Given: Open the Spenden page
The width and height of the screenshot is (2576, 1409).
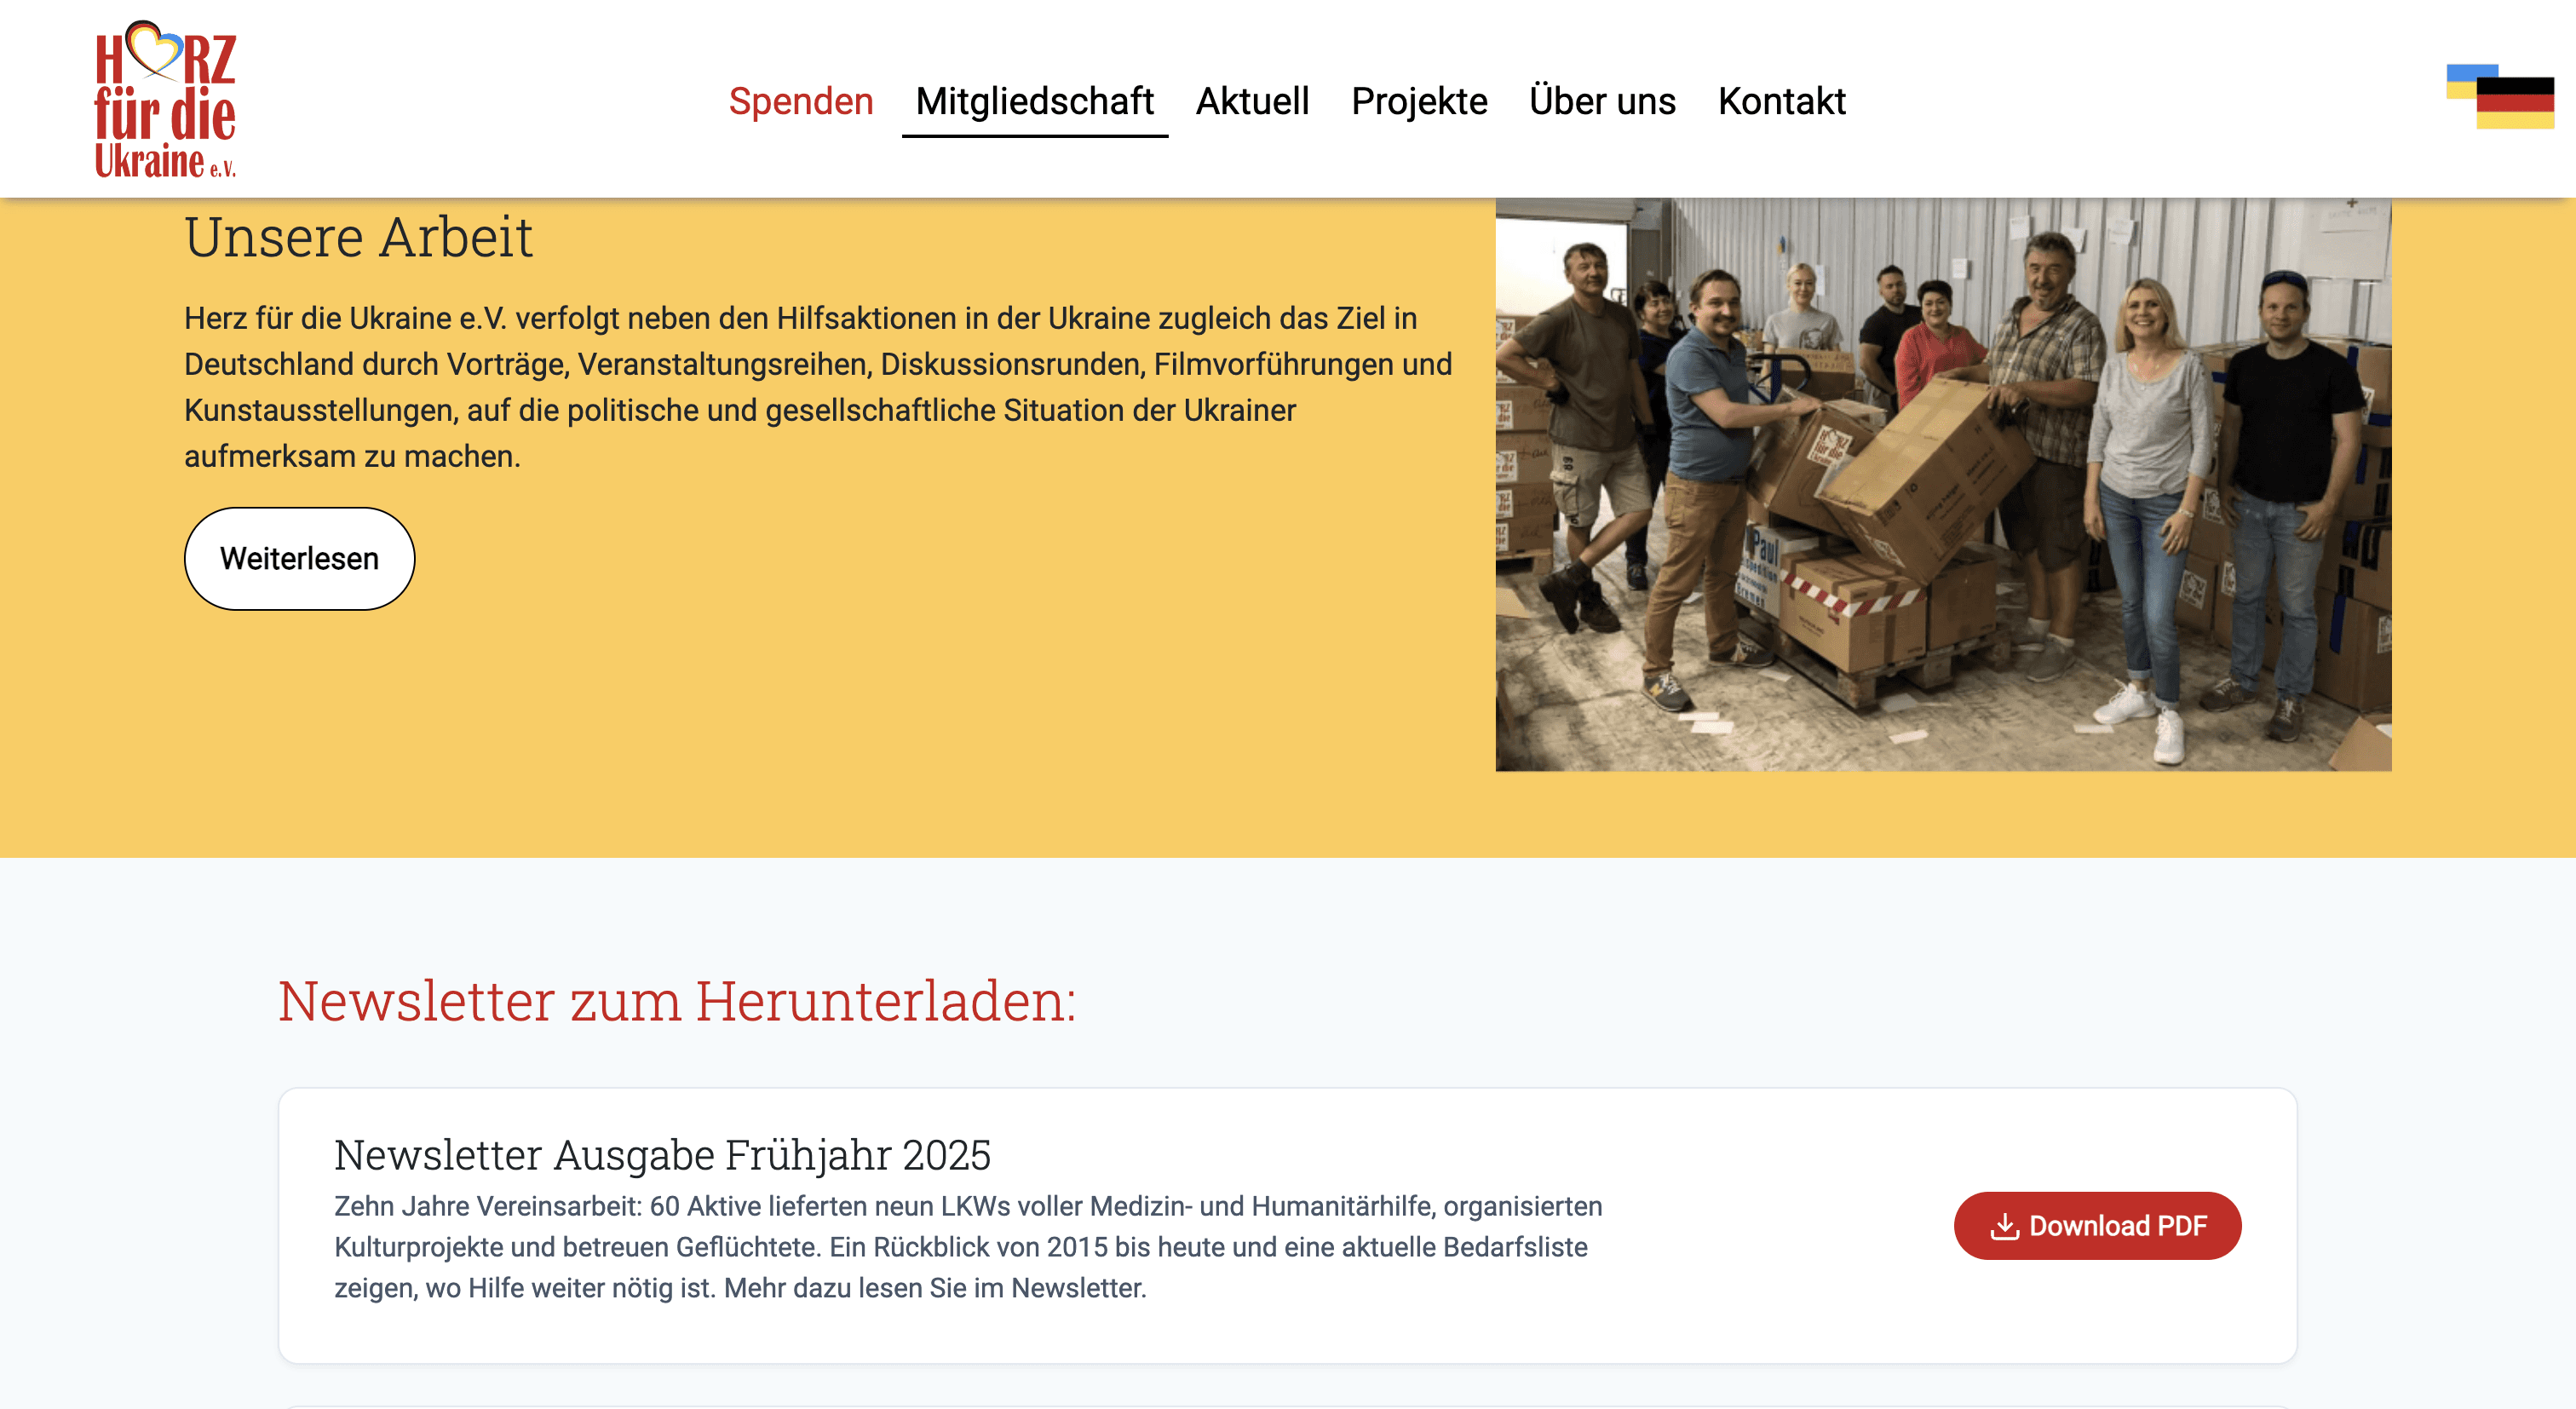Looking at the screenshot, I should pyautogui.click(x=801, y=101).
